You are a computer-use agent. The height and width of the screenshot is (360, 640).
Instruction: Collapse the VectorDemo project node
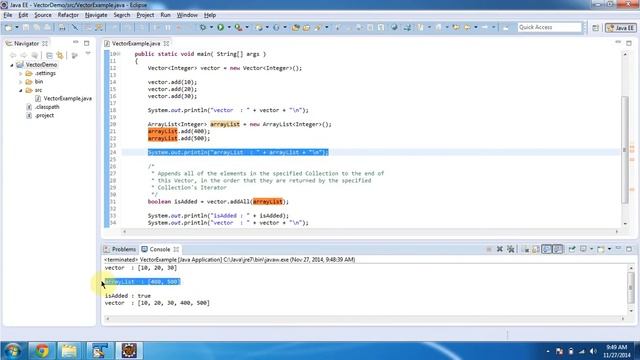pyautogui.click(x=12, y=65)
